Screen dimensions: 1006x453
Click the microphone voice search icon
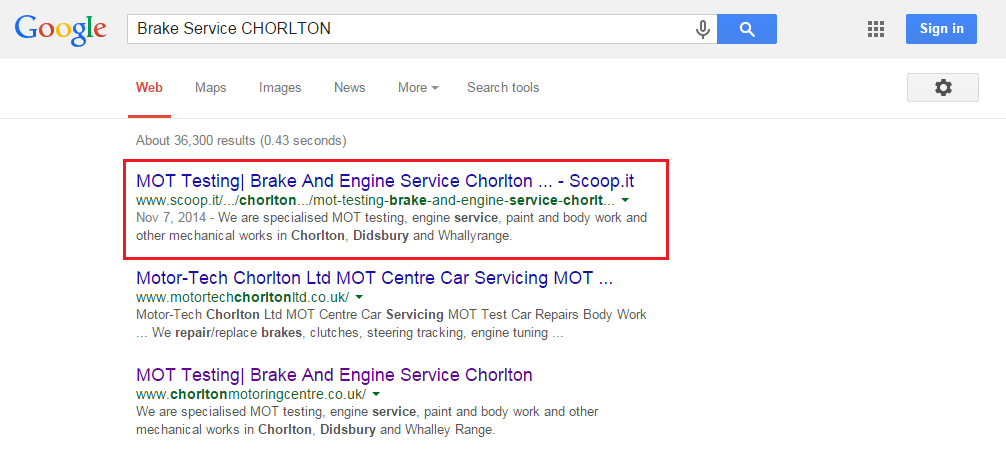click(703, 29)
